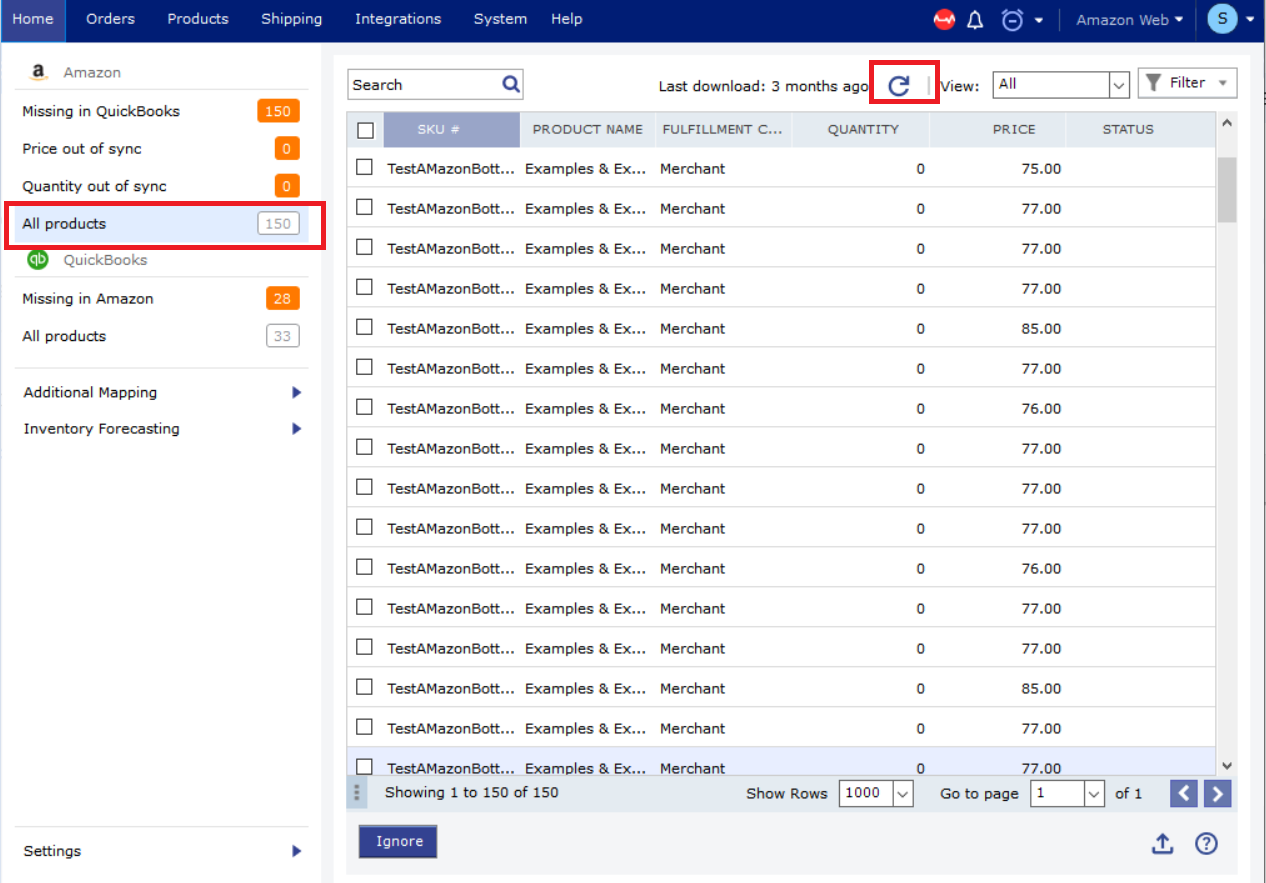Click the Ignore button
The height and width of the screenshot is (883, 1266).
pos(398,842)
